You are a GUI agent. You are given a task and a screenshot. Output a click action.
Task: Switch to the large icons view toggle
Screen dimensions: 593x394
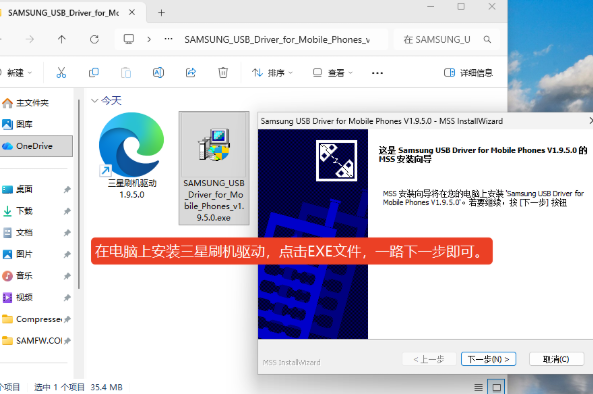pyautogui.click(x=496, y=387)
